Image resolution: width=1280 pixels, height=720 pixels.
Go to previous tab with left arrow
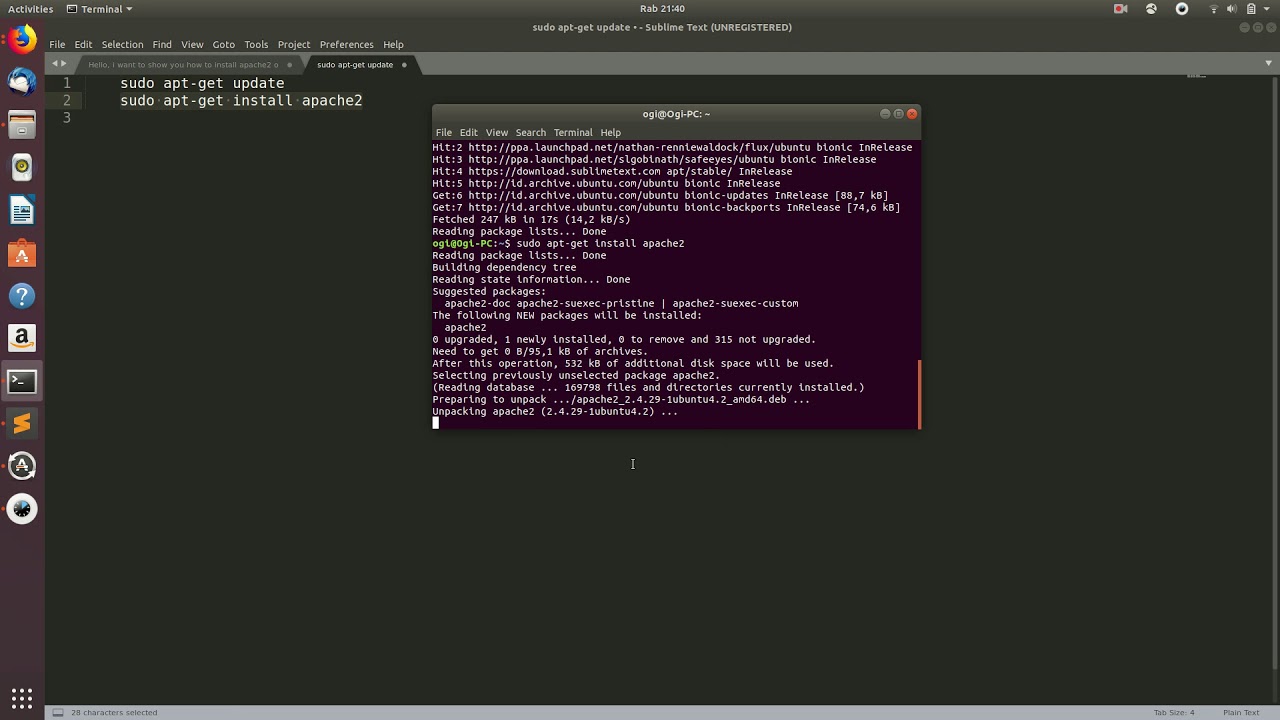click(55, 64)
